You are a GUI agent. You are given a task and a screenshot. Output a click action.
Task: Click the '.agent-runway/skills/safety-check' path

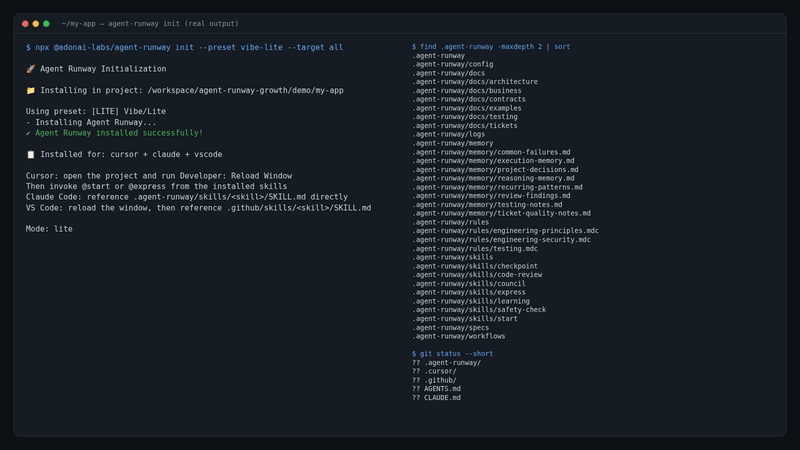(x=479, y=310)
